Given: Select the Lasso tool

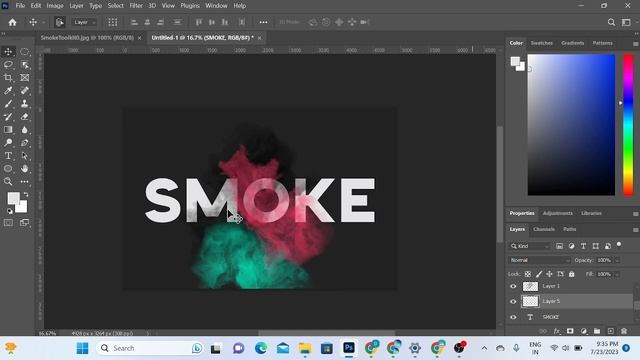Looking at the screenshot, I should click(x=8, y=65).
